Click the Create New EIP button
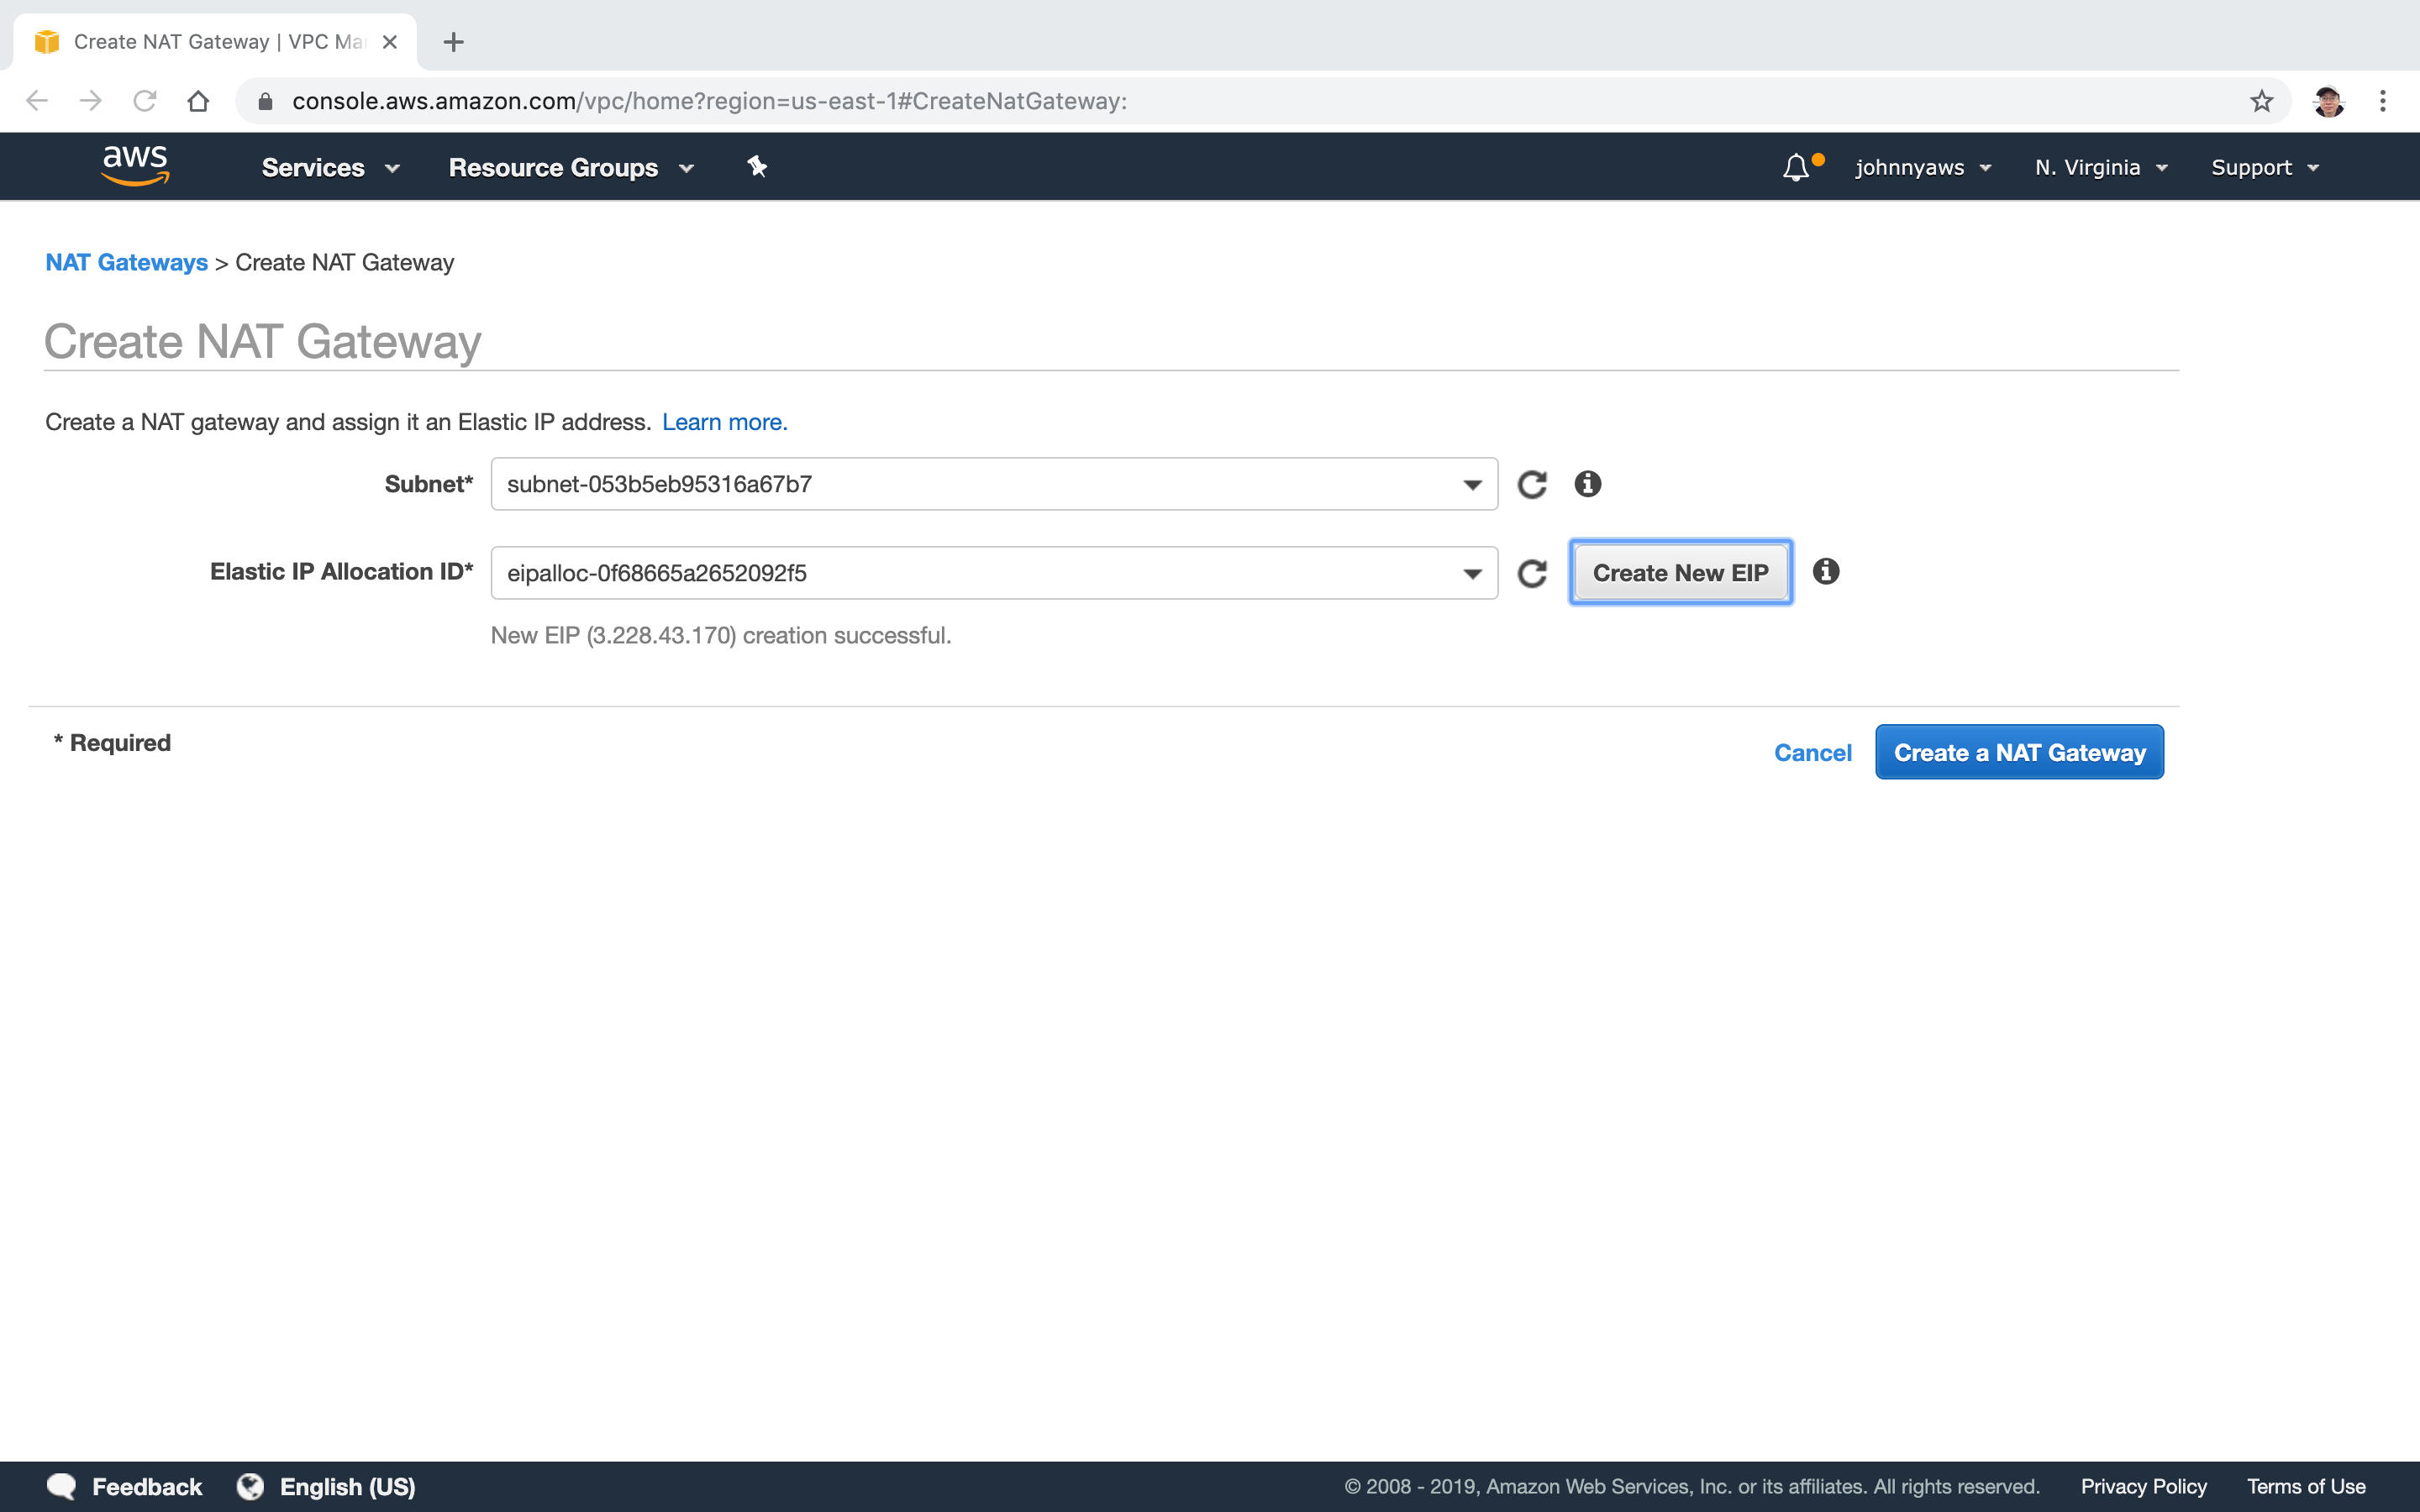The width and height of the screenshot is (2420, 1512). pyautogui.click(x=1680, y=573)
